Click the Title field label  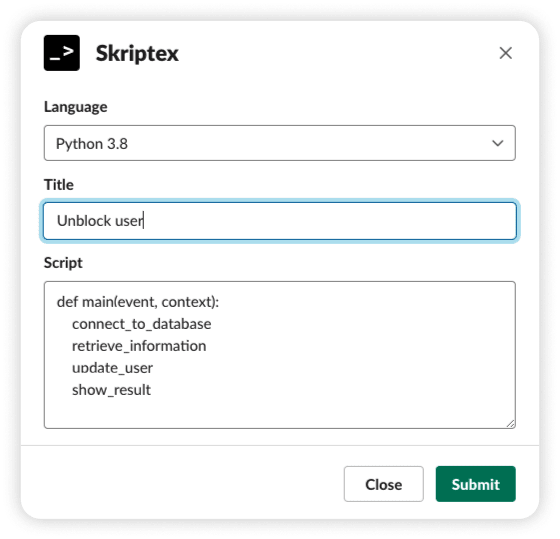click(x=59, y=185)
